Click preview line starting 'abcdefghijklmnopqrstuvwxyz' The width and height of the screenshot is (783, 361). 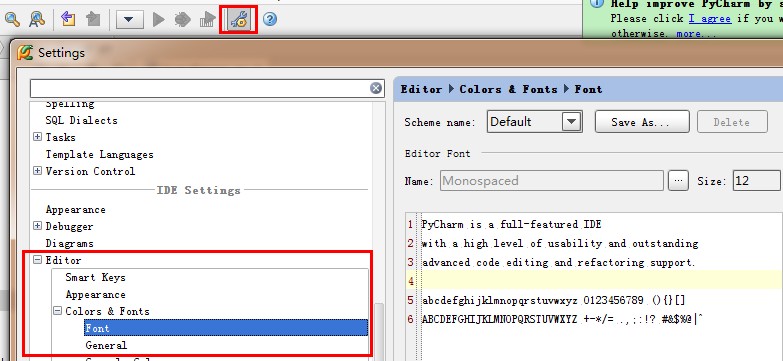pyautogui.click(x=553, y=300)
